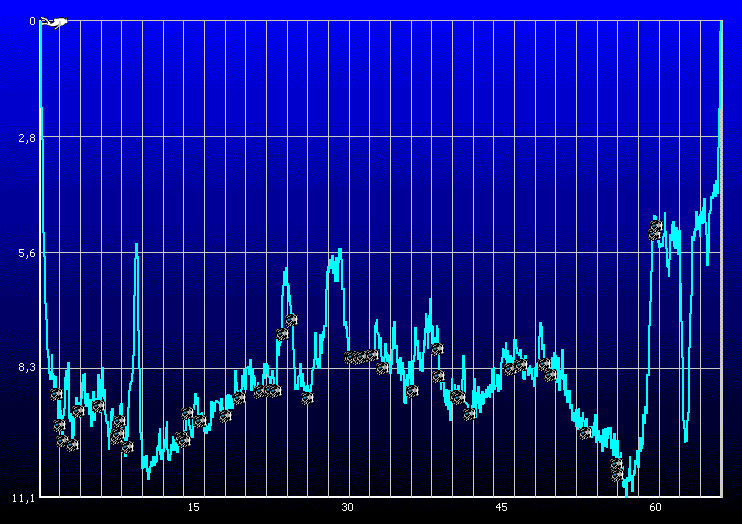Screen dimensions: 742x524
Task: Select camera marker just below the minute-24 peak marker
Action: (x=283, y=335)
